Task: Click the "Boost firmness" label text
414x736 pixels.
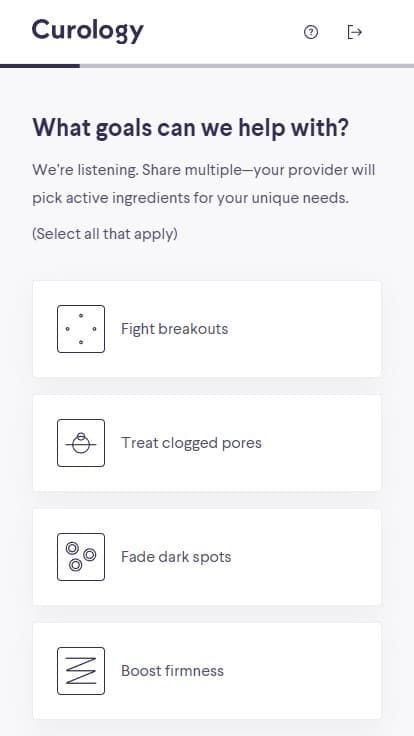Action: (x=172, y=671)
